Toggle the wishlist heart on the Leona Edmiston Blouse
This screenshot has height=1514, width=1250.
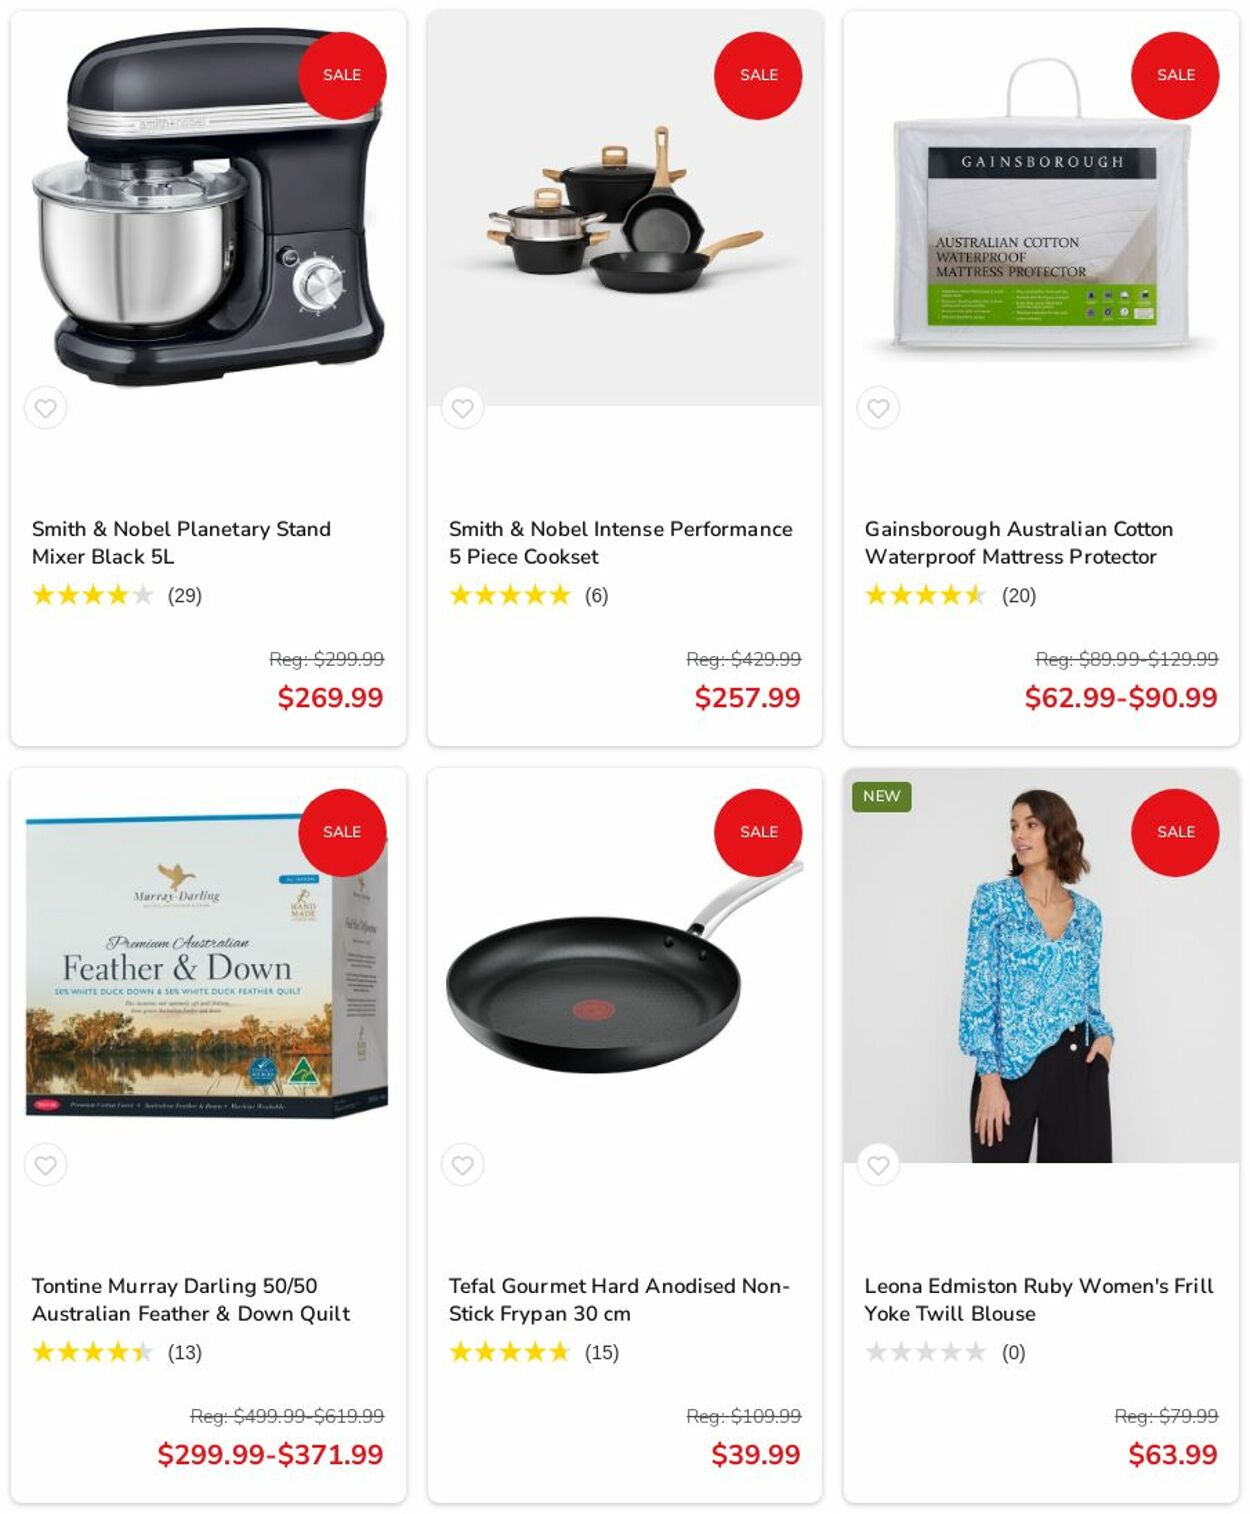[x=878, y=1165]
